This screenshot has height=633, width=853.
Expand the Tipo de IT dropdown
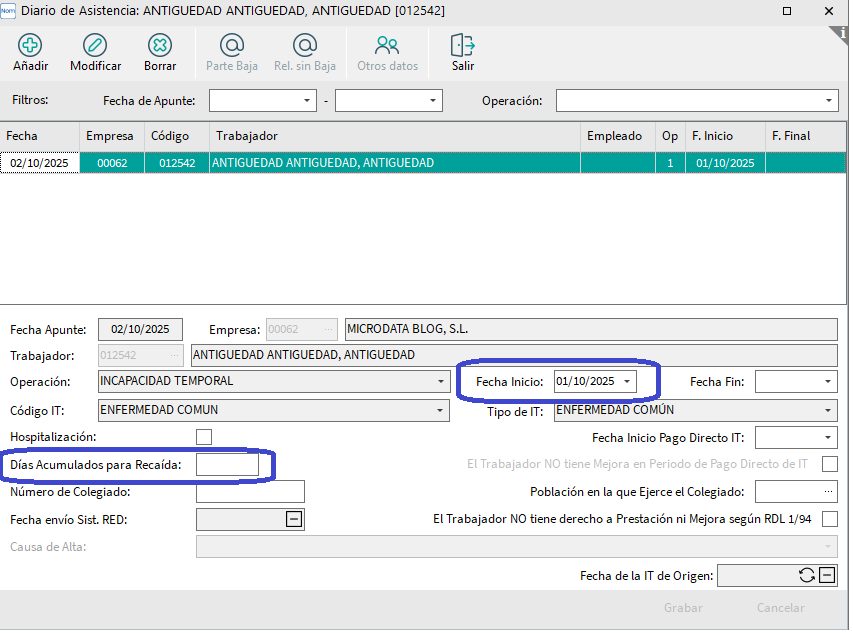[x=827, y=410]
